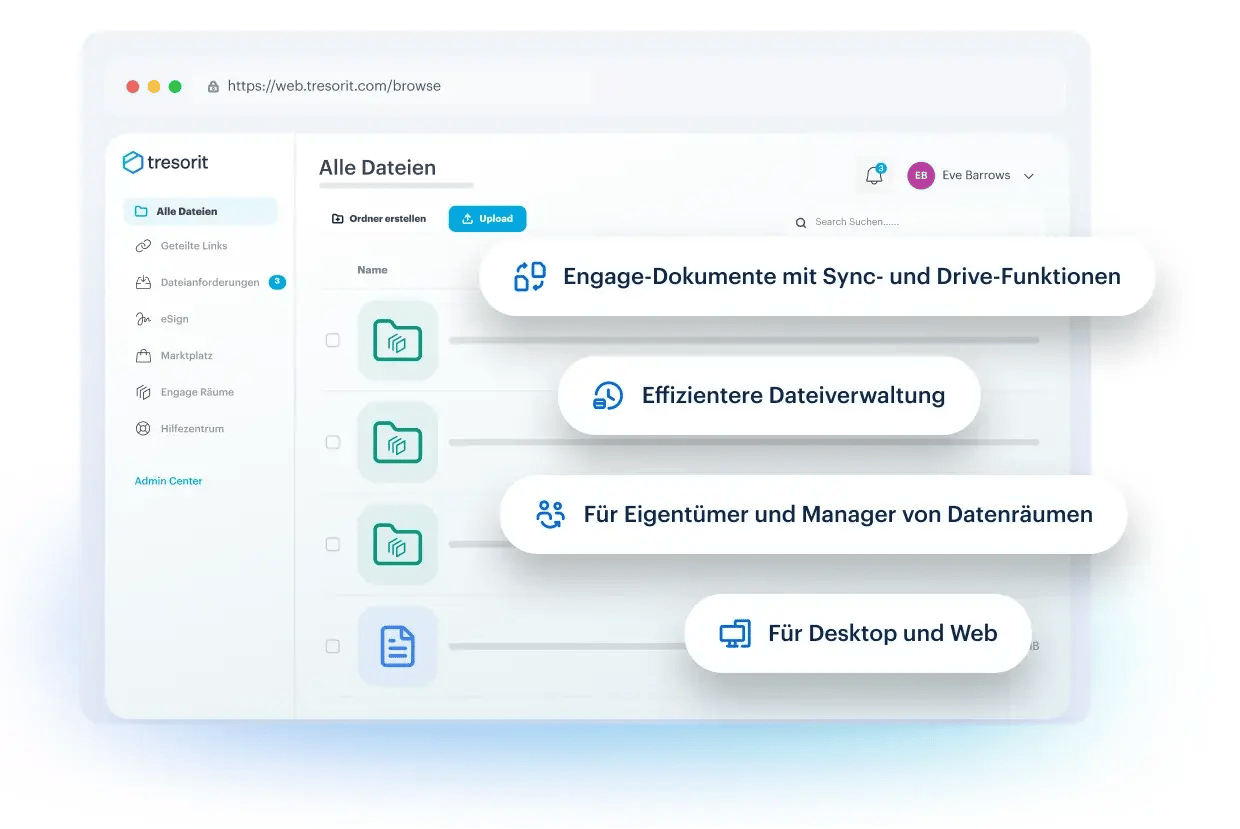Viewport: 1240px width, 829px height.
Task: Focus the Search Suchen field
Action: [916, 222]
